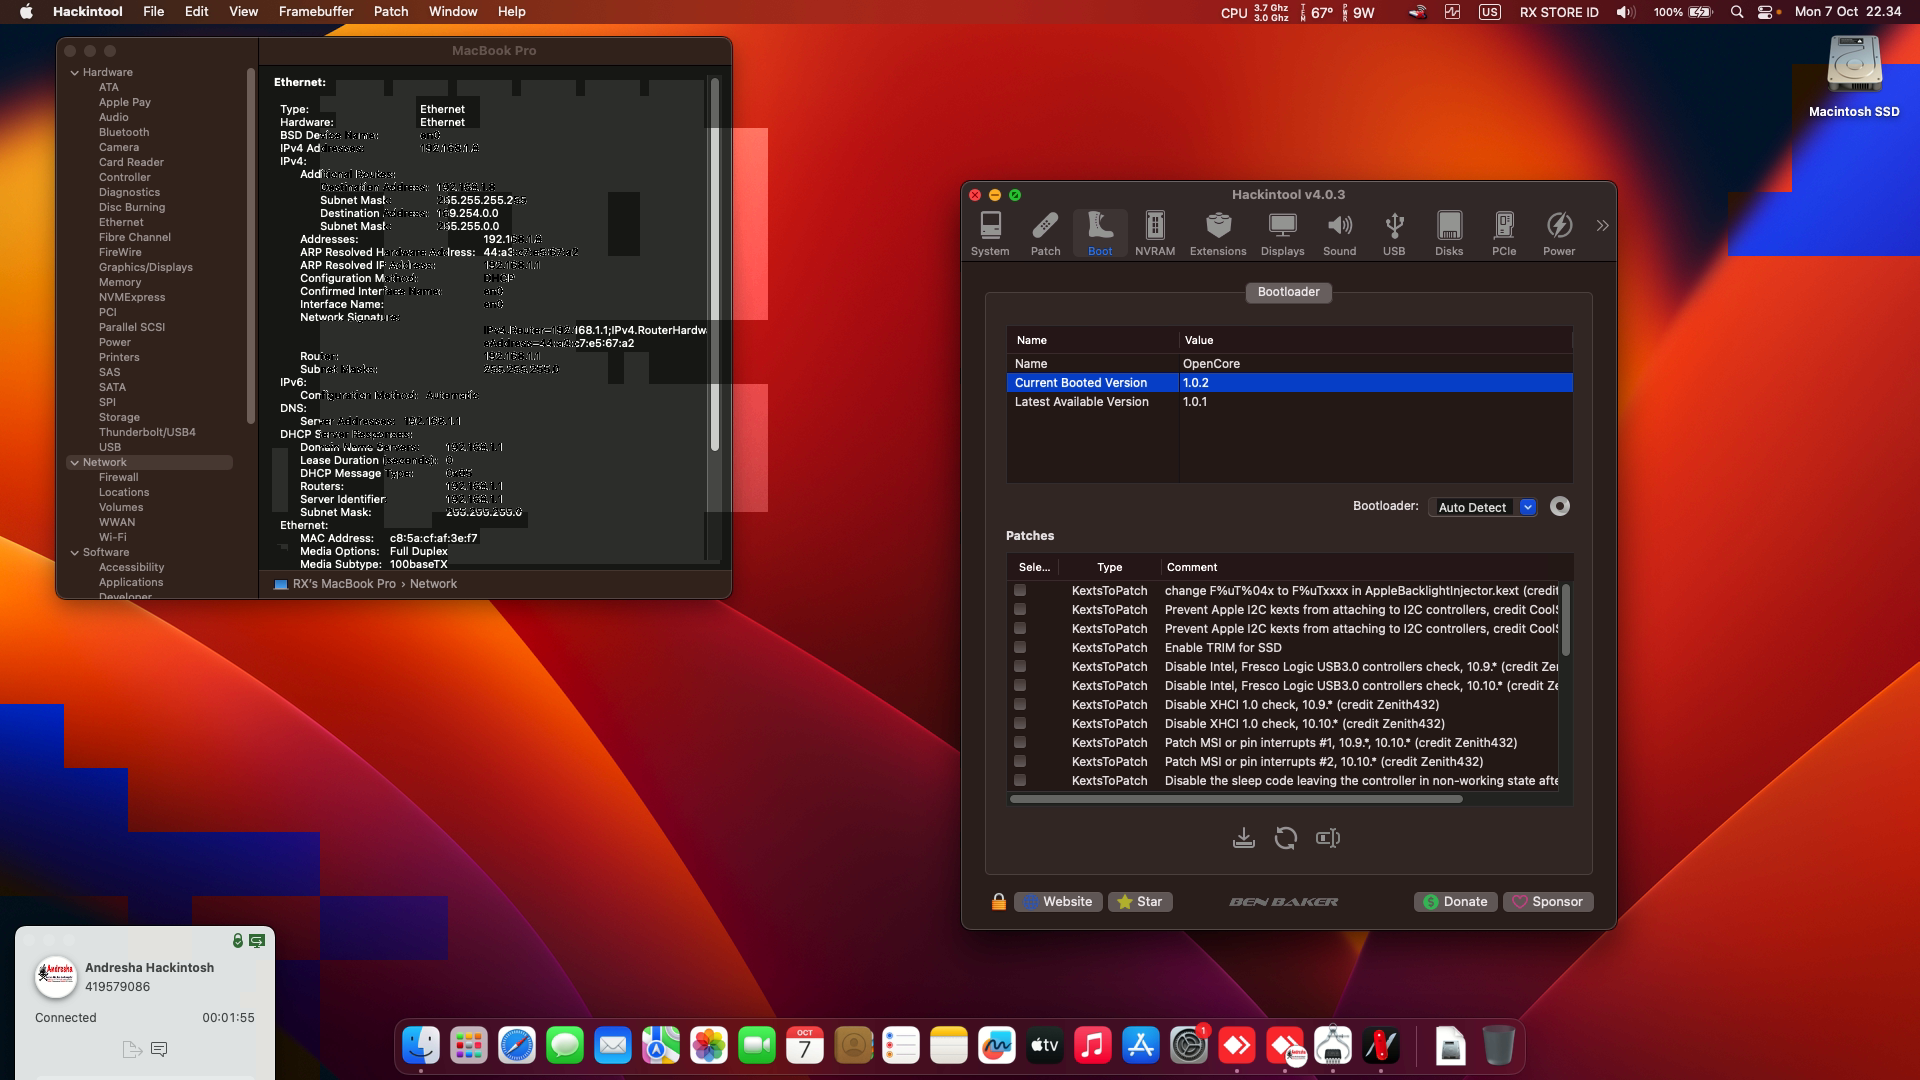This screenshot has height=1080, width=1920.
Task: Select Graphics/Displays in System Information sidebar
Action: pyautogui.click(x=146, y=268)
